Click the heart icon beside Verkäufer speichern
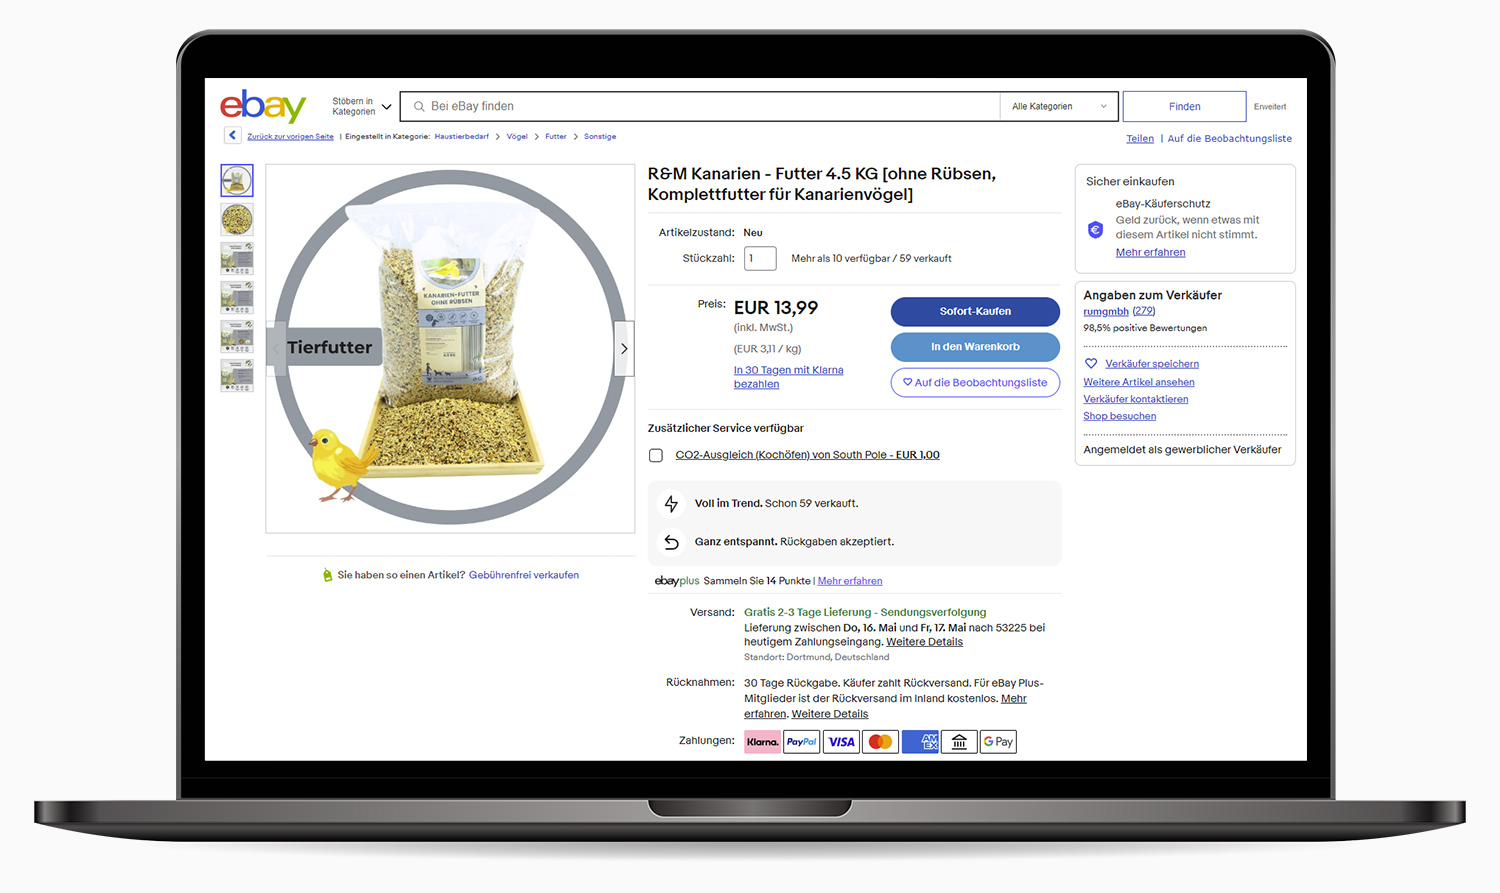This screenshot has height=893, width=1500. pyautogui.click(x=1091, y=363)
